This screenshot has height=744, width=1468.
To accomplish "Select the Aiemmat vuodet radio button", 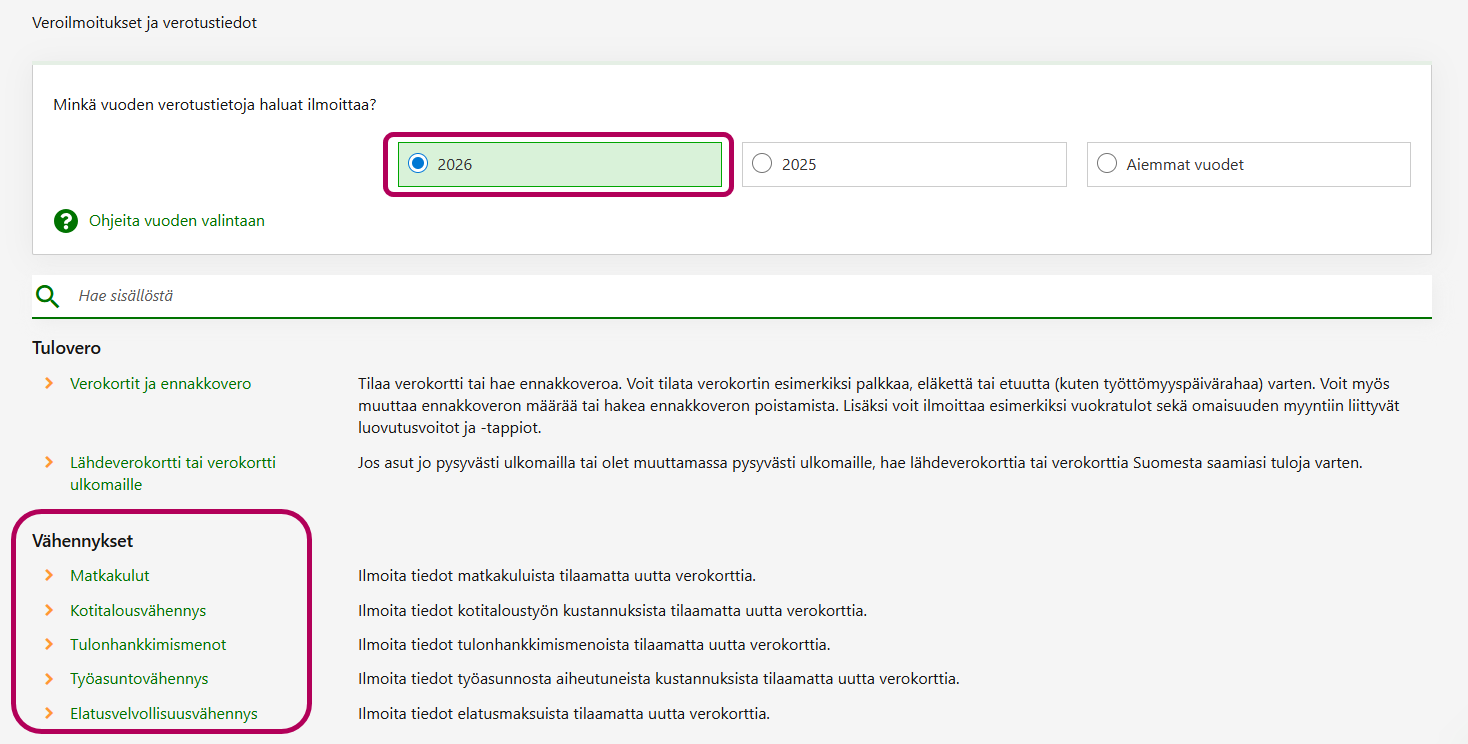I will 1107,164.
